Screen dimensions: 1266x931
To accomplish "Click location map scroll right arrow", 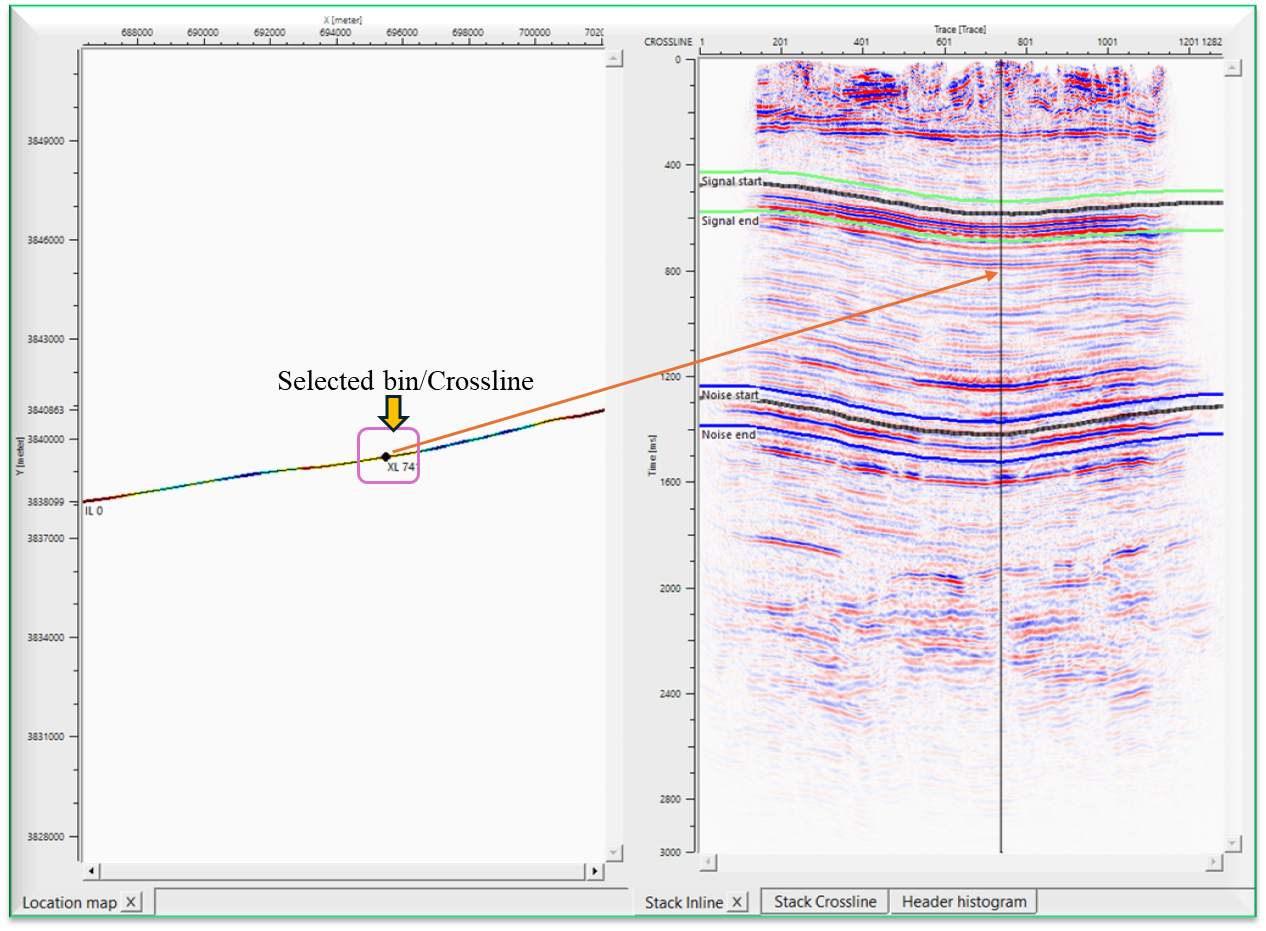I will [594, 872].
